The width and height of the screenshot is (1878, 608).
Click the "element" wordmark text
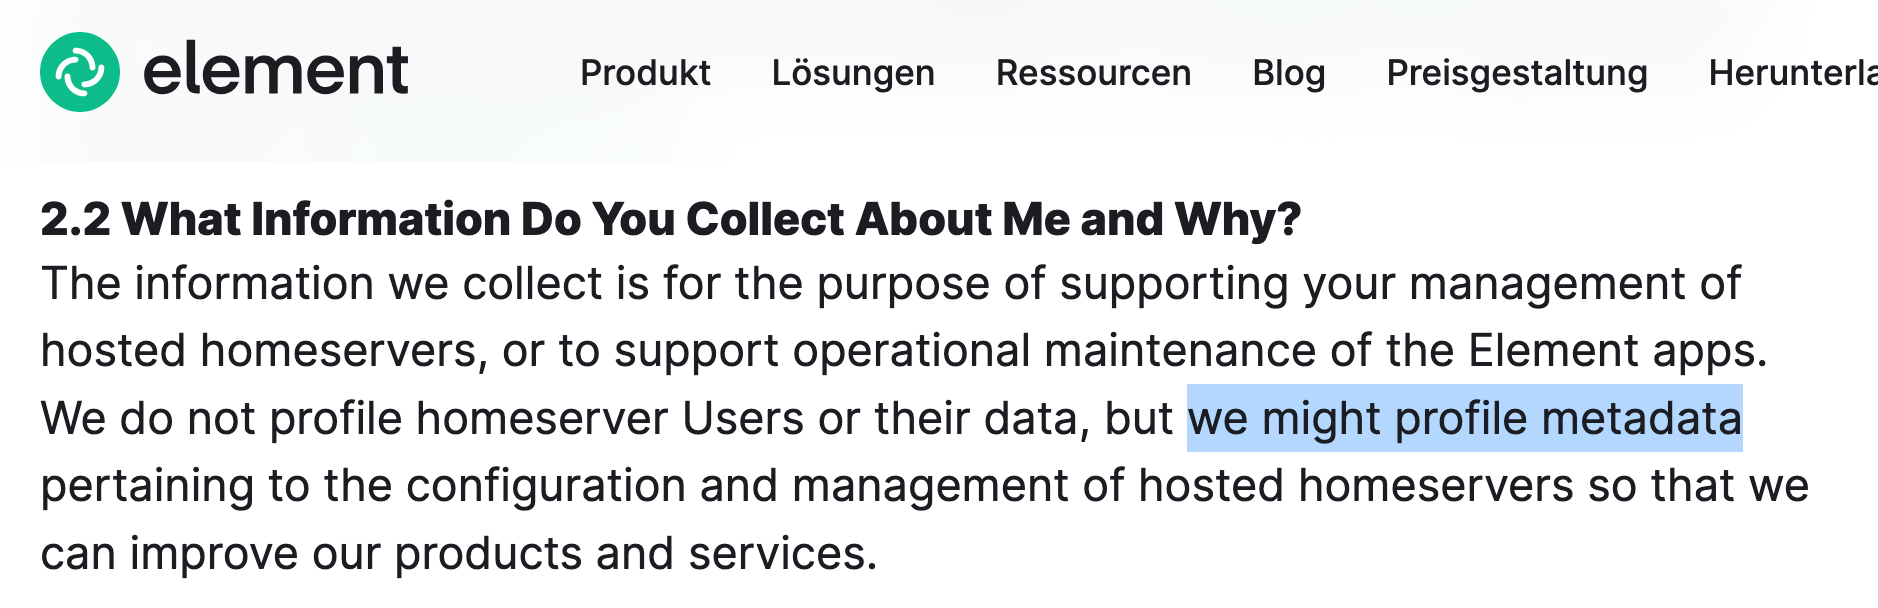coord(275,72)
